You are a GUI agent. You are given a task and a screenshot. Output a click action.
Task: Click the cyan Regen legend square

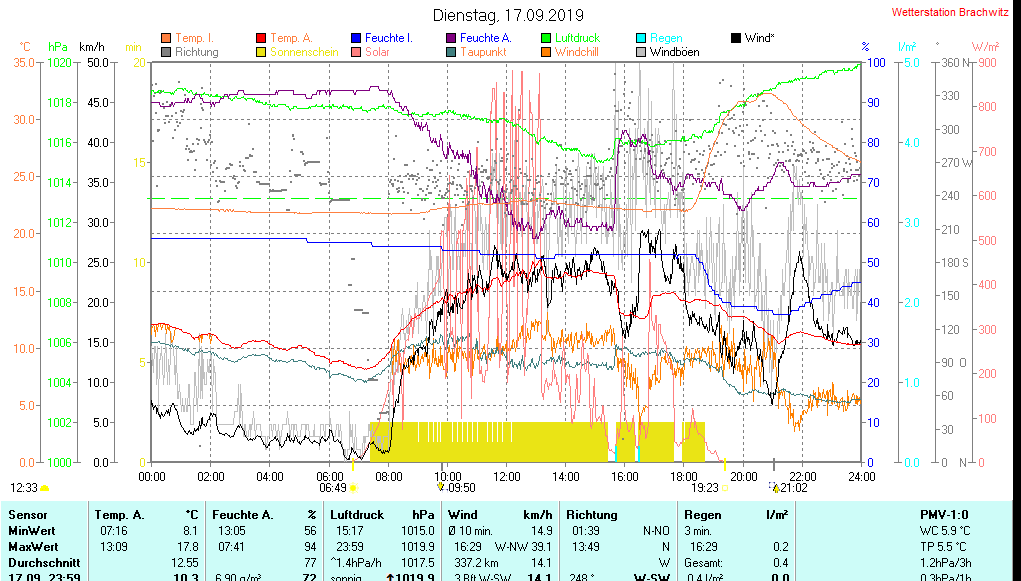pyautogui.click(x=641, y=38)
